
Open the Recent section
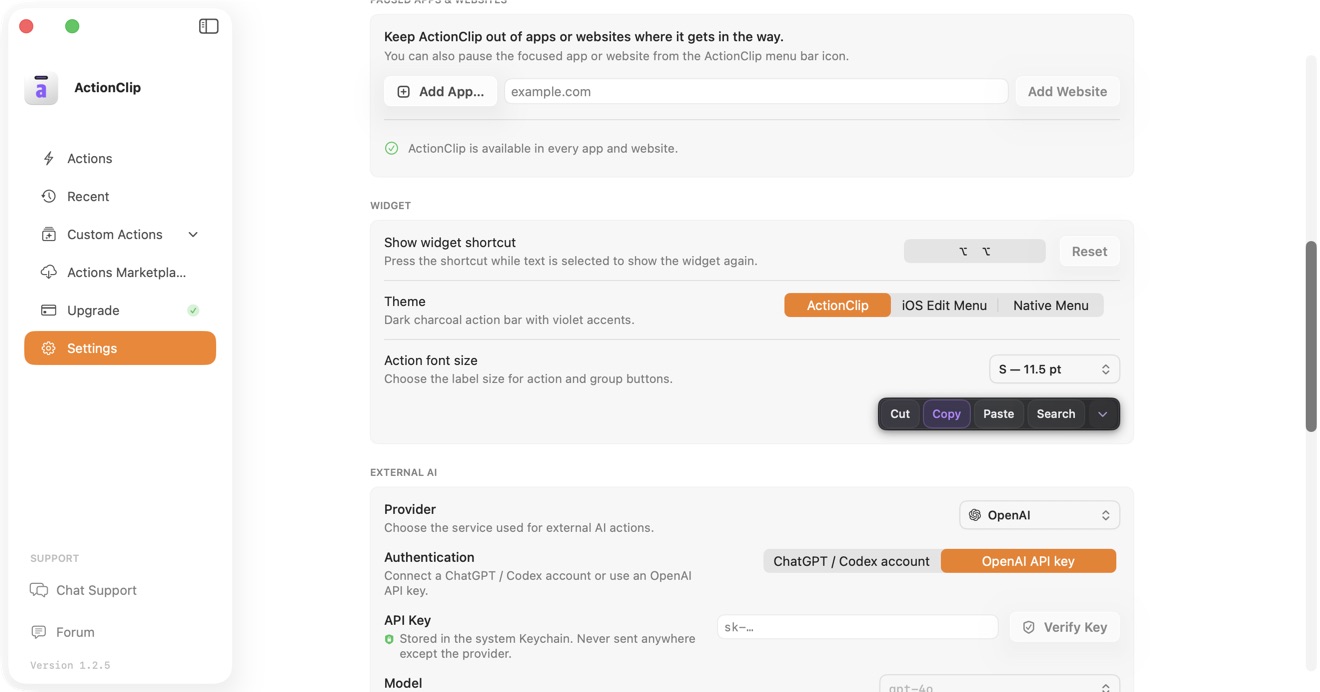[x=120, y=197]
